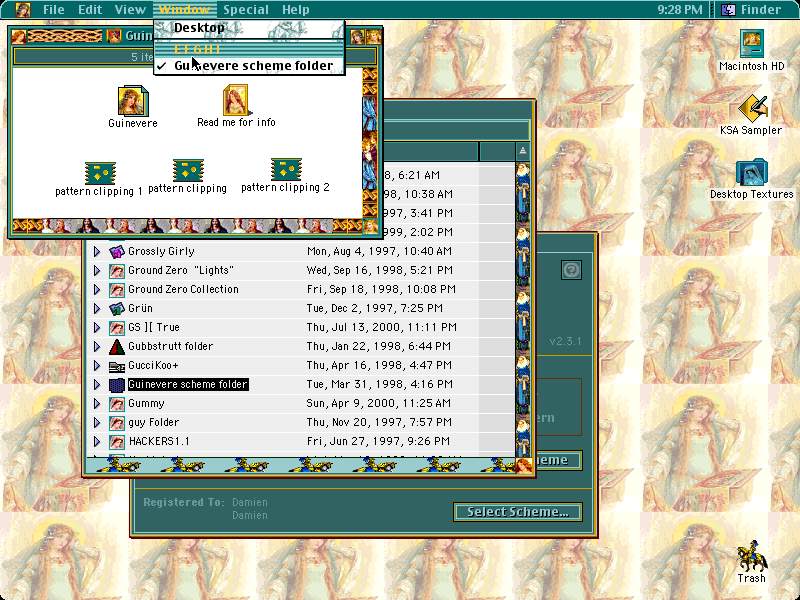Click the guy Folder row icon
This screenshot has height=600, width=800.
point(117,422)
